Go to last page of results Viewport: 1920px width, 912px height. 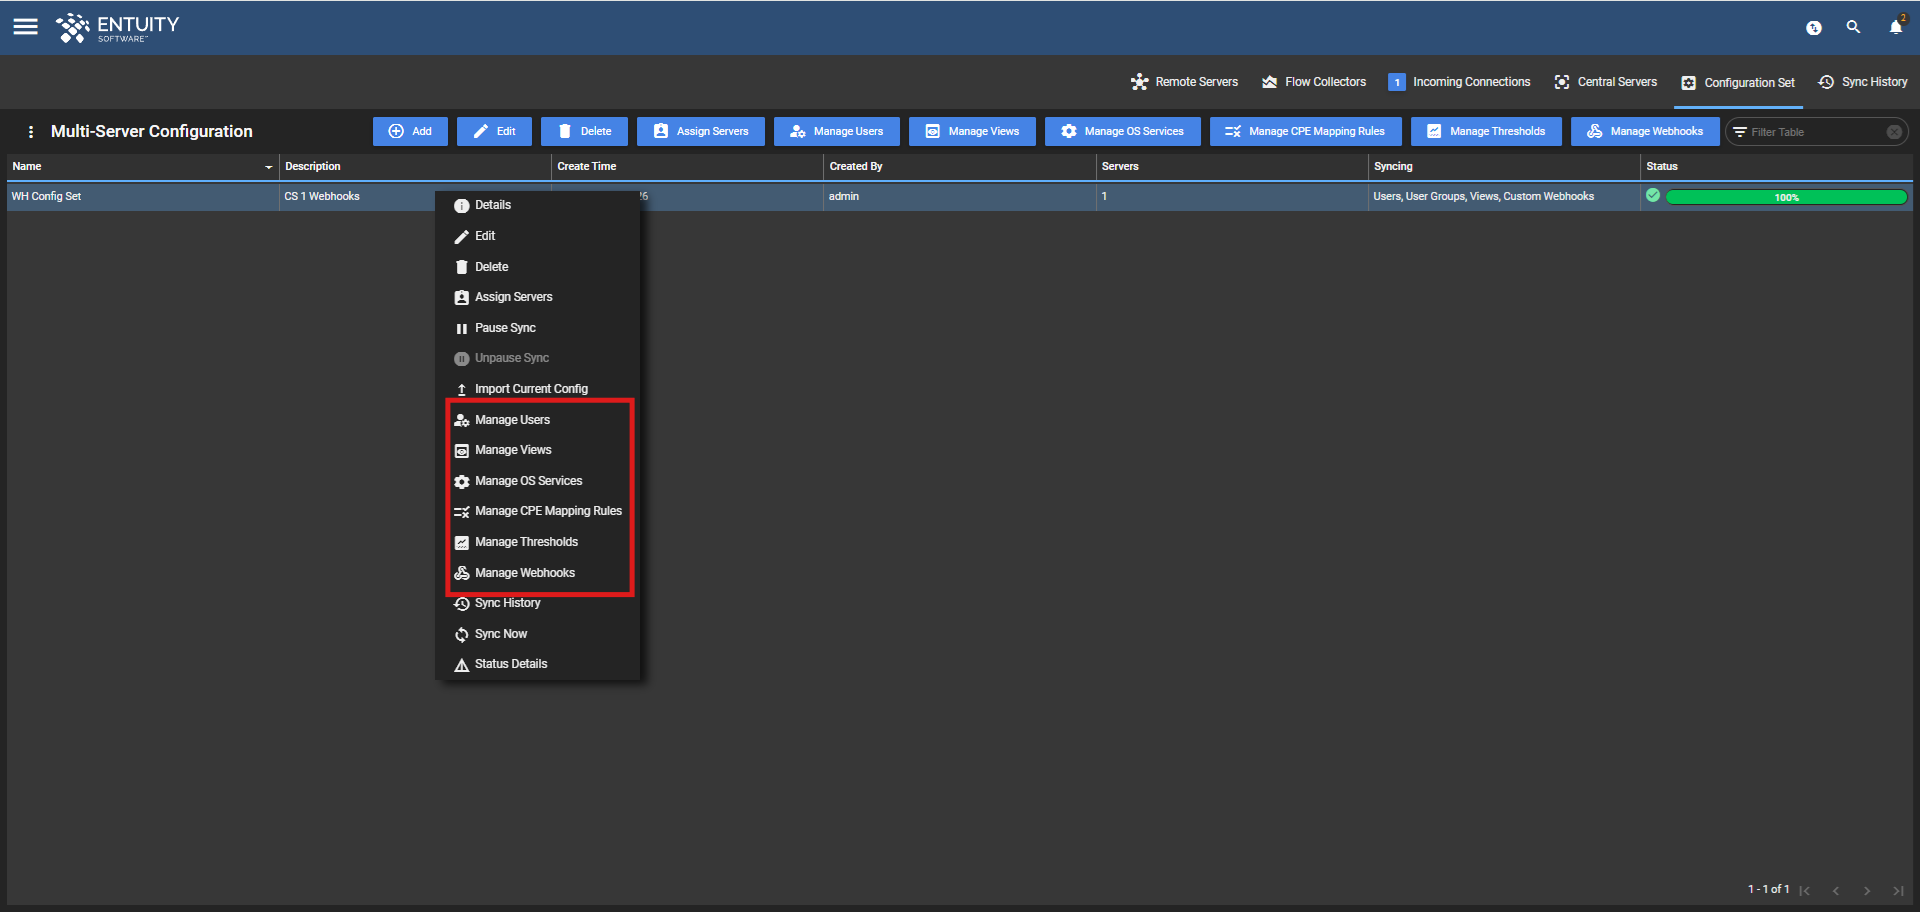click(1898, 890)
